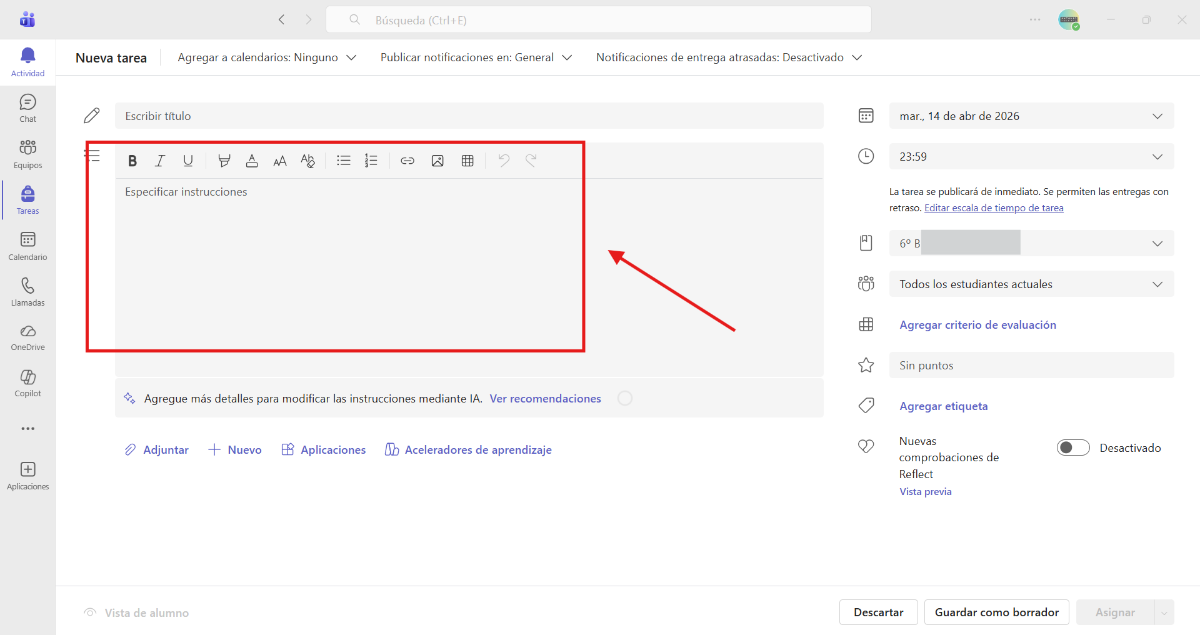Click Editar escala de tiempo de tarea

coord(994,208)
